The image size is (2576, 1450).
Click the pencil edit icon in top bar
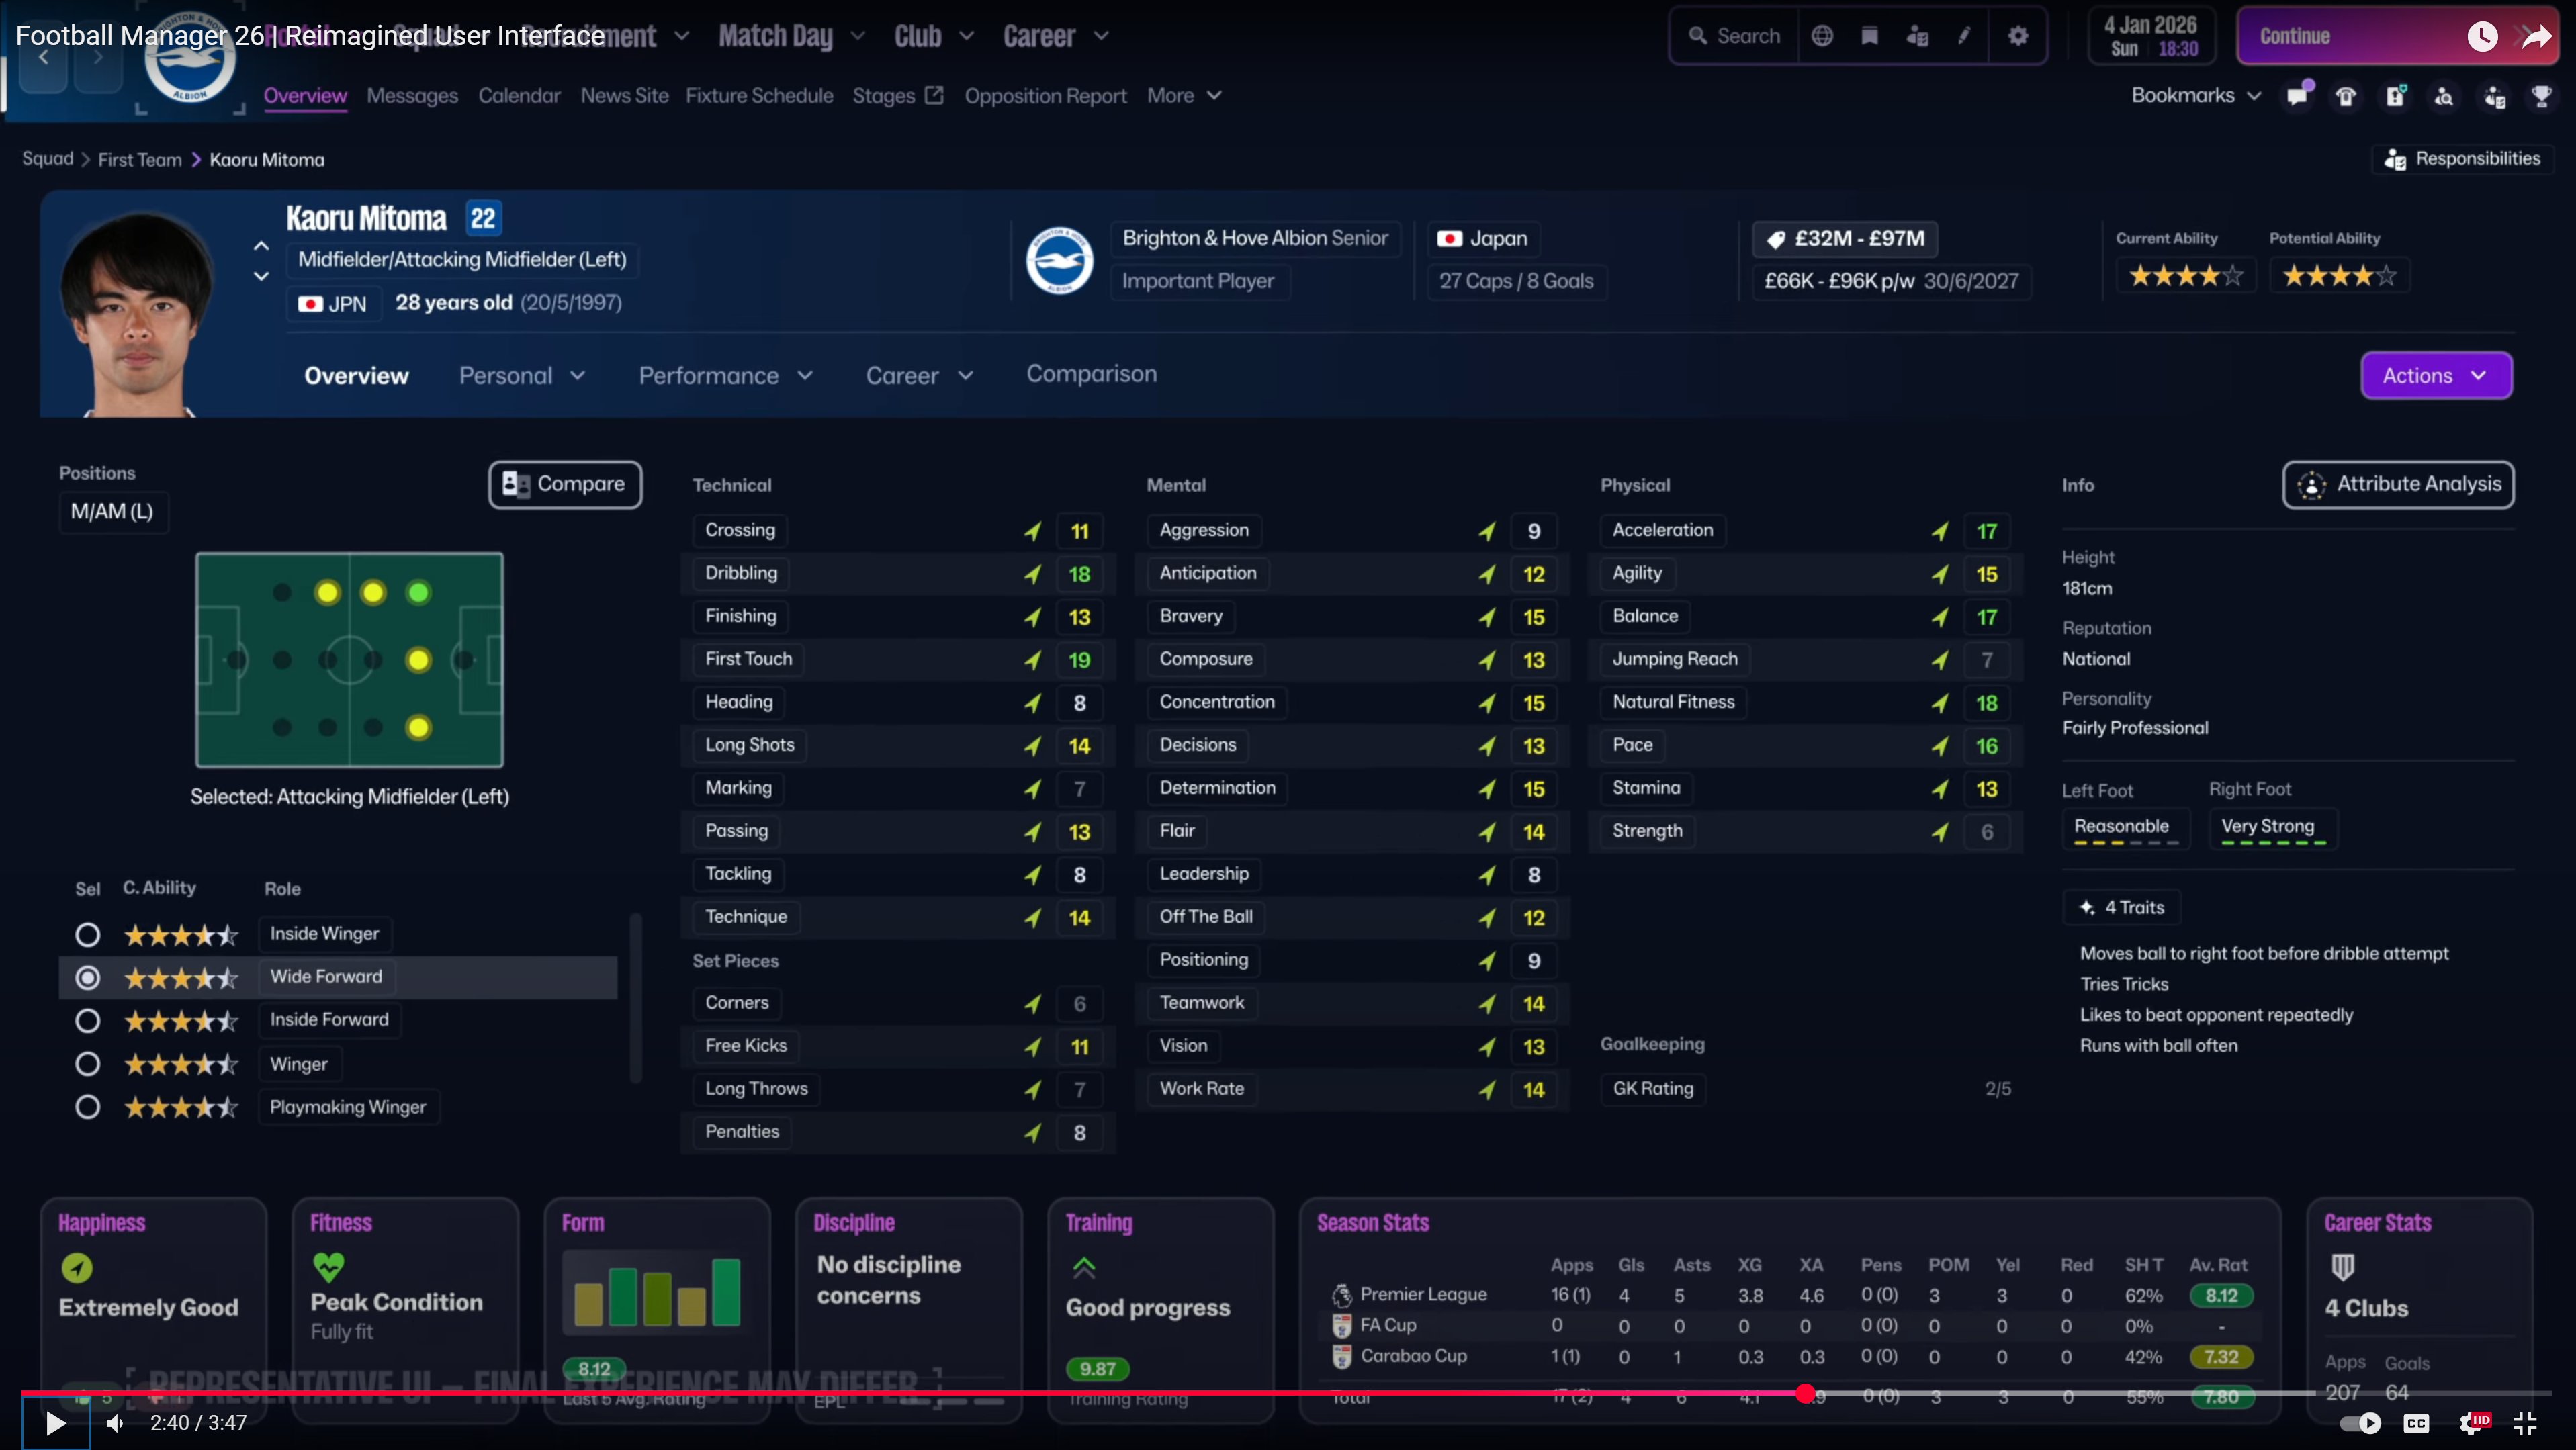click(x=1964, y=36)
